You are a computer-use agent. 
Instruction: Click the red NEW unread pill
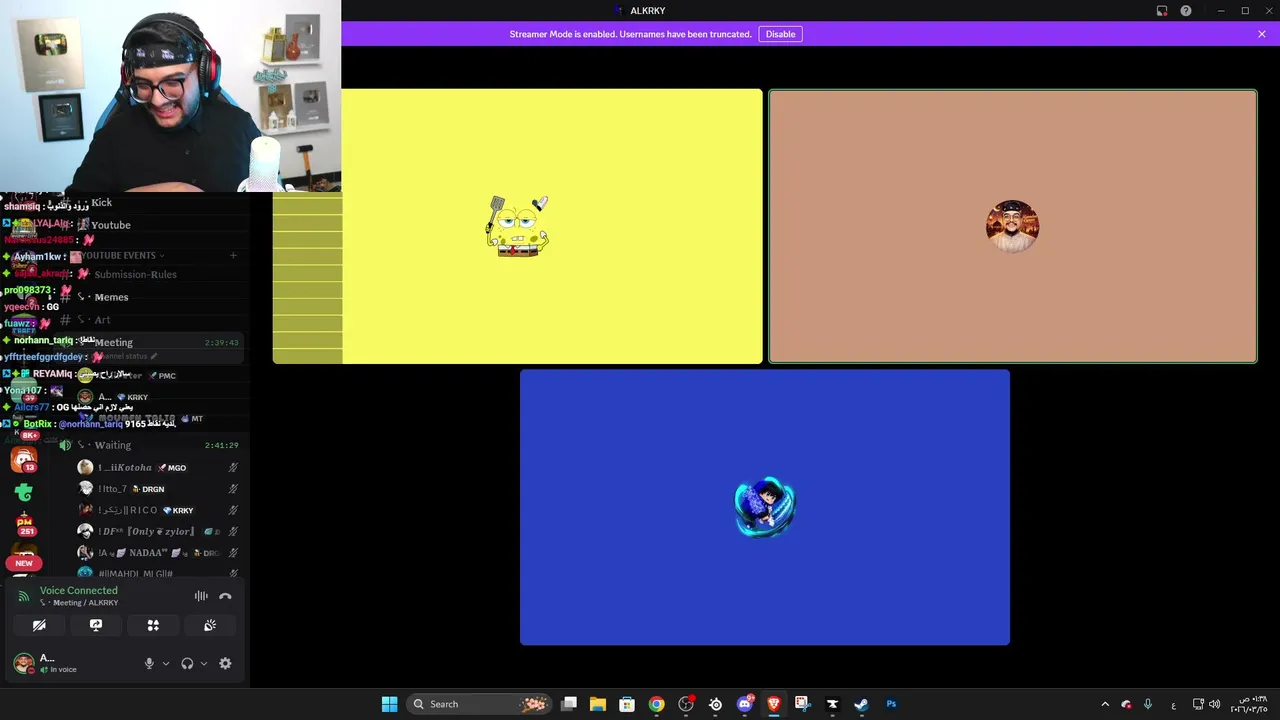pyautogui.click(x=24, y=563)
